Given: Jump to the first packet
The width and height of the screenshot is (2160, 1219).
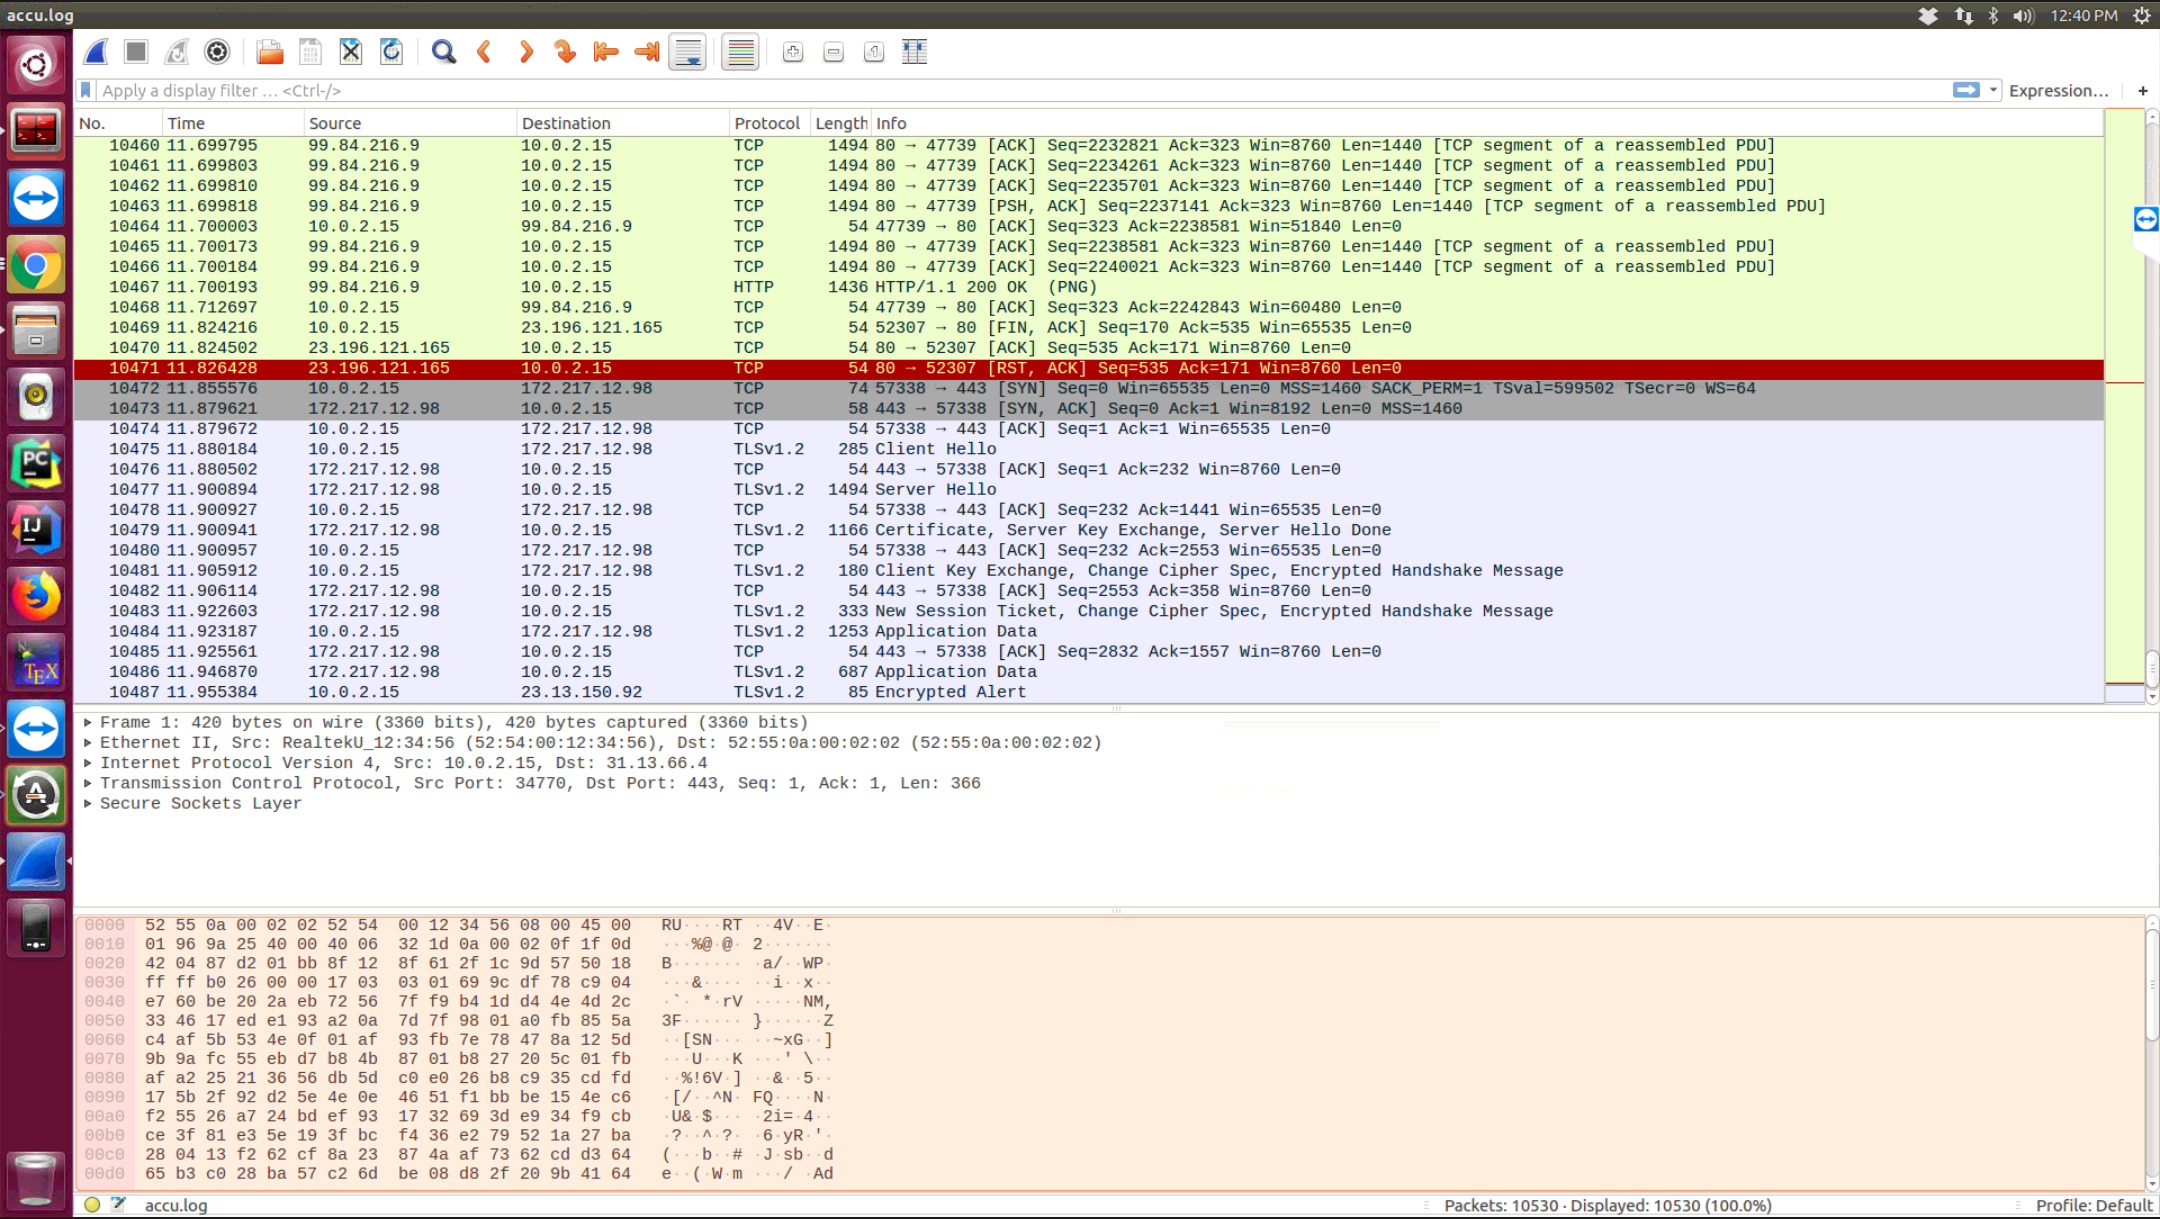Looking at the screenshot, I should click(605, 51).
